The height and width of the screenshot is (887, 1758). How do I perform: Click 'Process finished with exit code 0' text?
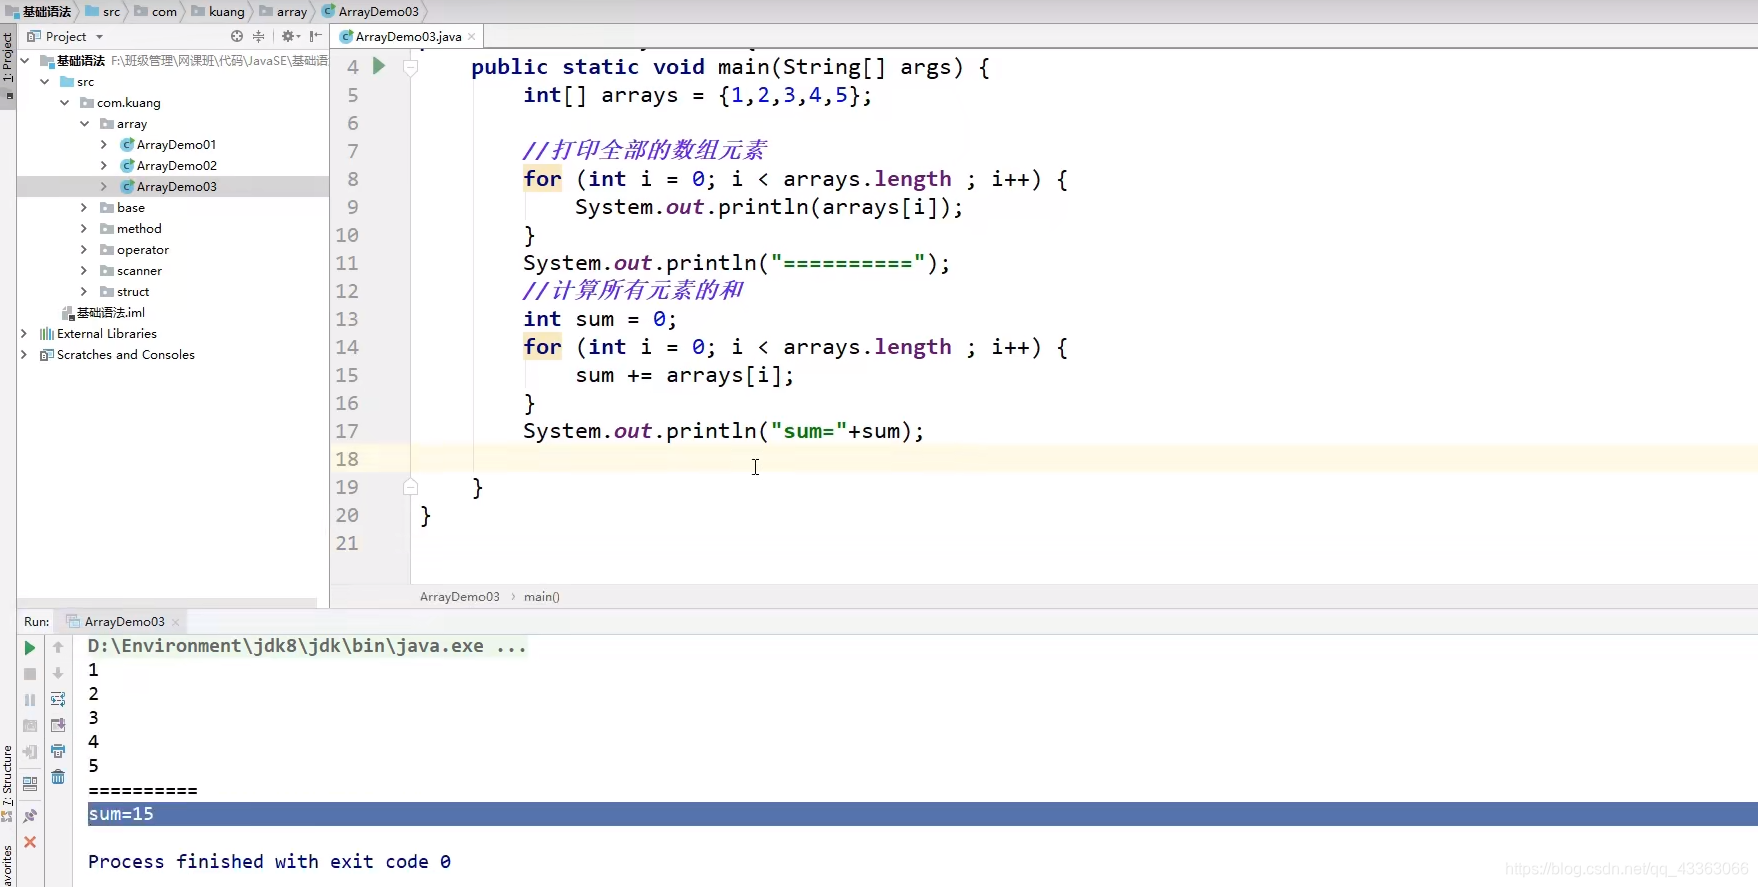pyautogui.click(x=269, y=861)
